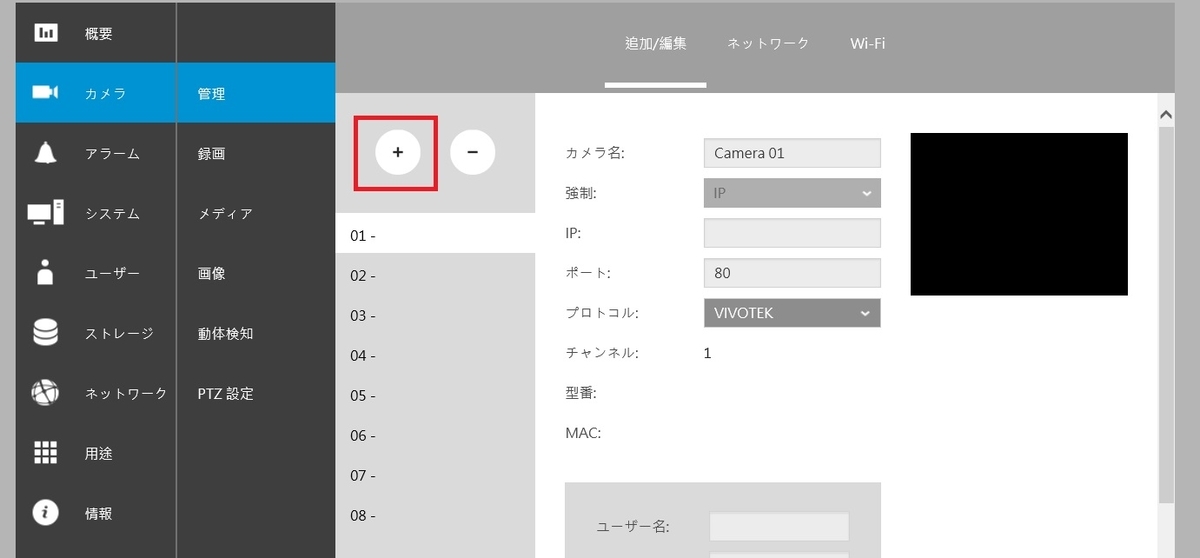The image size is (1200, 558).
Task: Click the applications grid icon
Action: click(x=46, y=453)
